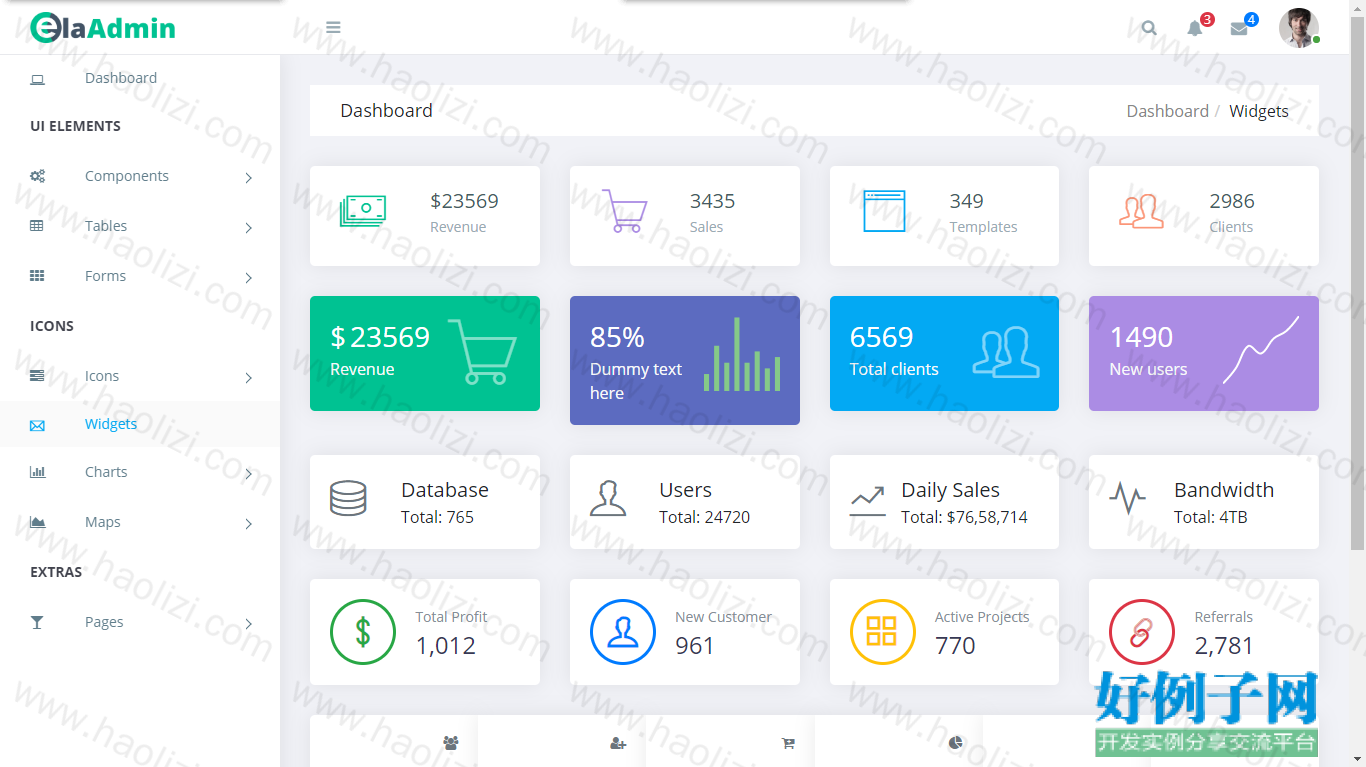Click the green Total Profit dollar icon
Image resolution: width=1366 pixels, height=767 pixels.
(x=363, y=632)
